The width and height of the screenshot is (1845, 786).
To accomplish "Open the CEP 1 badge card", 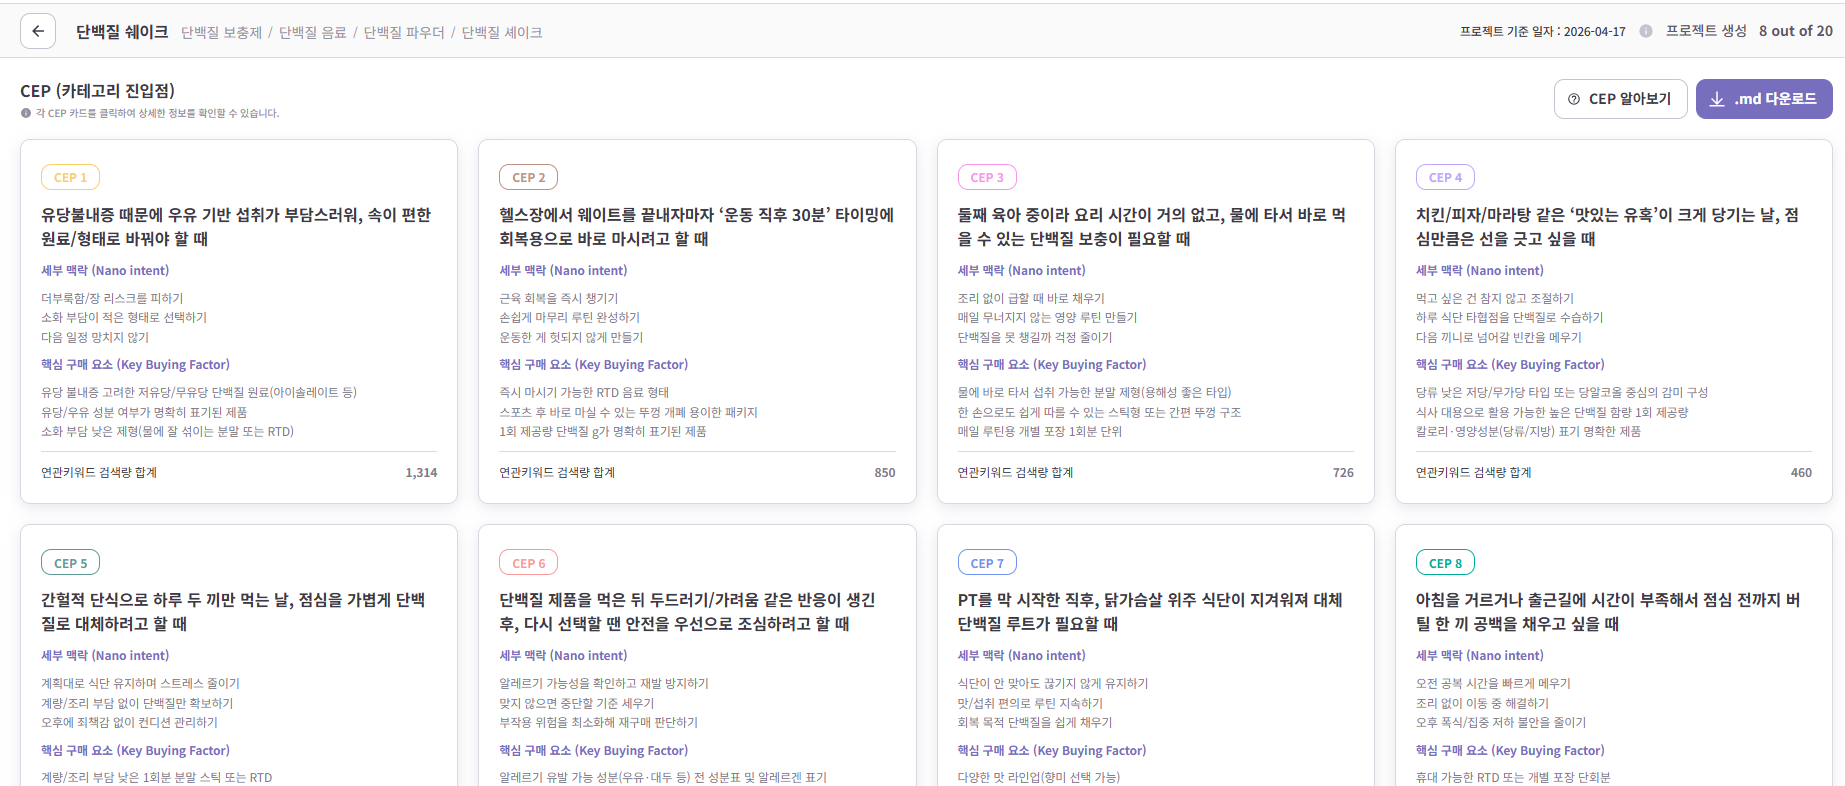I will tap(70, 177).
